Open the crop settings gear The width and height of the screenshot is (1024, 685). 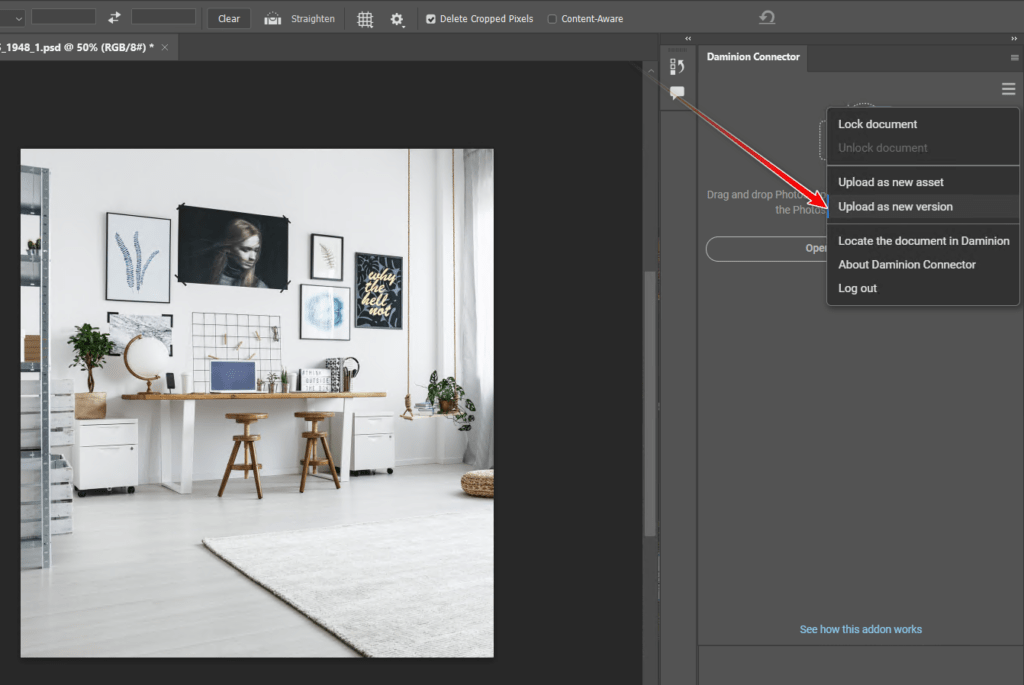[397, 19]
